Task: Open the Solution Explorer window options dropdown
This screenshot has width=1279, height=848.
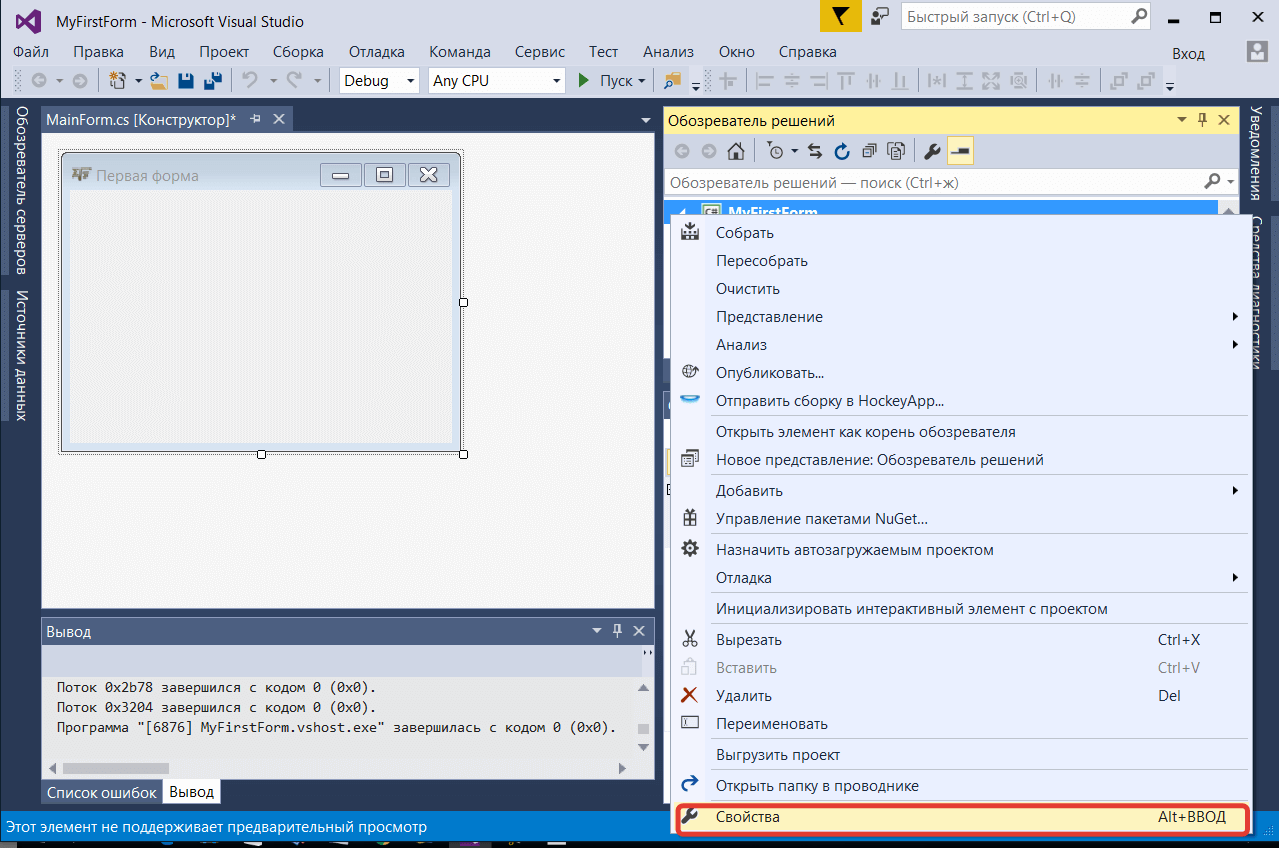Action: (x=1180, y=121)
